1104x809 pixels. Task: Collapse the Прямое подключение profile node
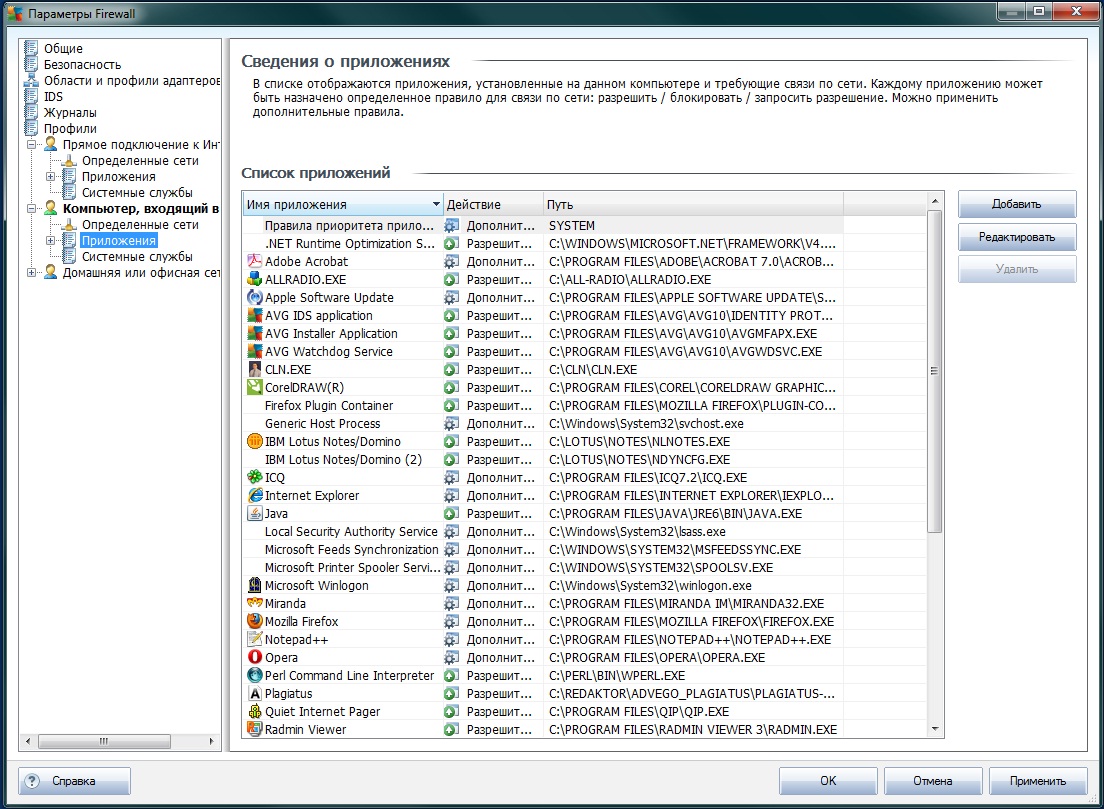32,145
